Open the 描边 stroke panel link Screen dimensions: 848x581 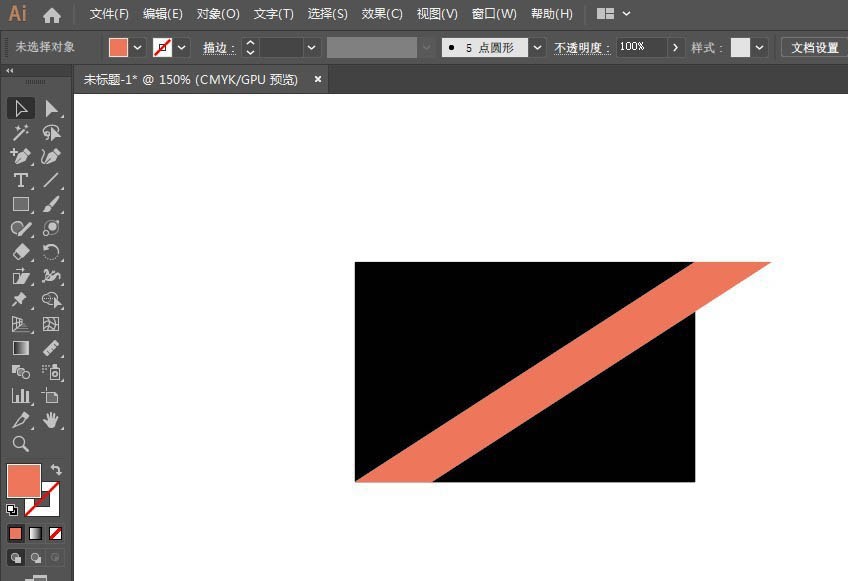click(219, 48)
